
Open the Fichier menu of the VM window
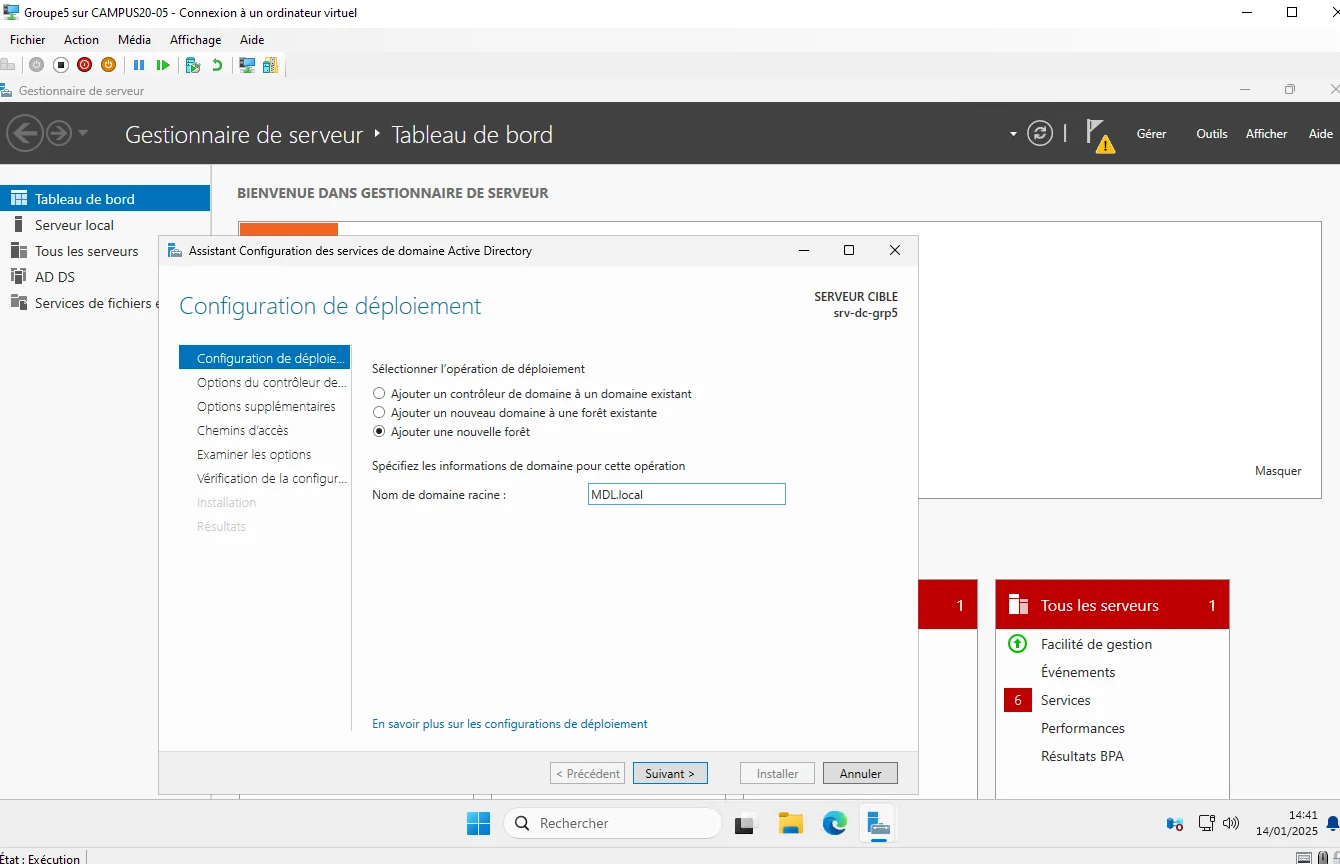pos(28,40)
